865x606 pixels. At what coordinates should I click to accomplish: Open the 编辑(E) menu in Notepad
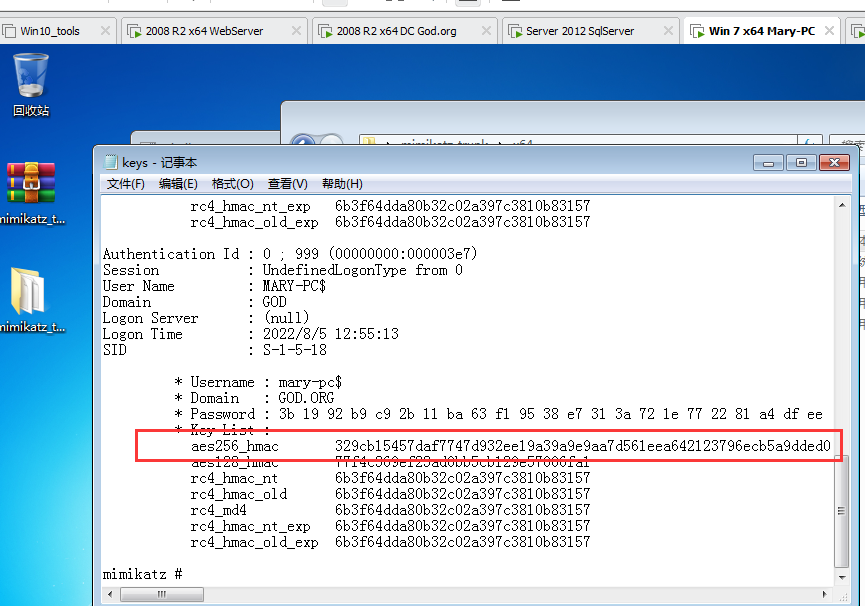tap(178, 184)
